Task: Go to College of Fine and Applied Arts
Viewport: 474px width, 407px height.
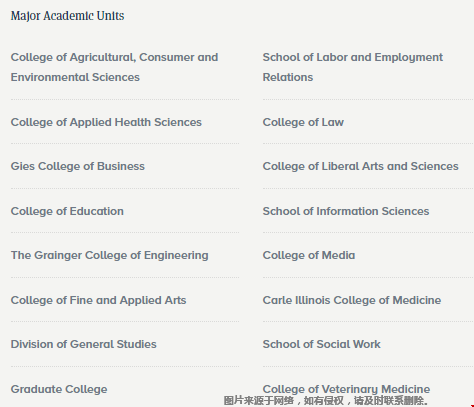Action: pos(98,300)
